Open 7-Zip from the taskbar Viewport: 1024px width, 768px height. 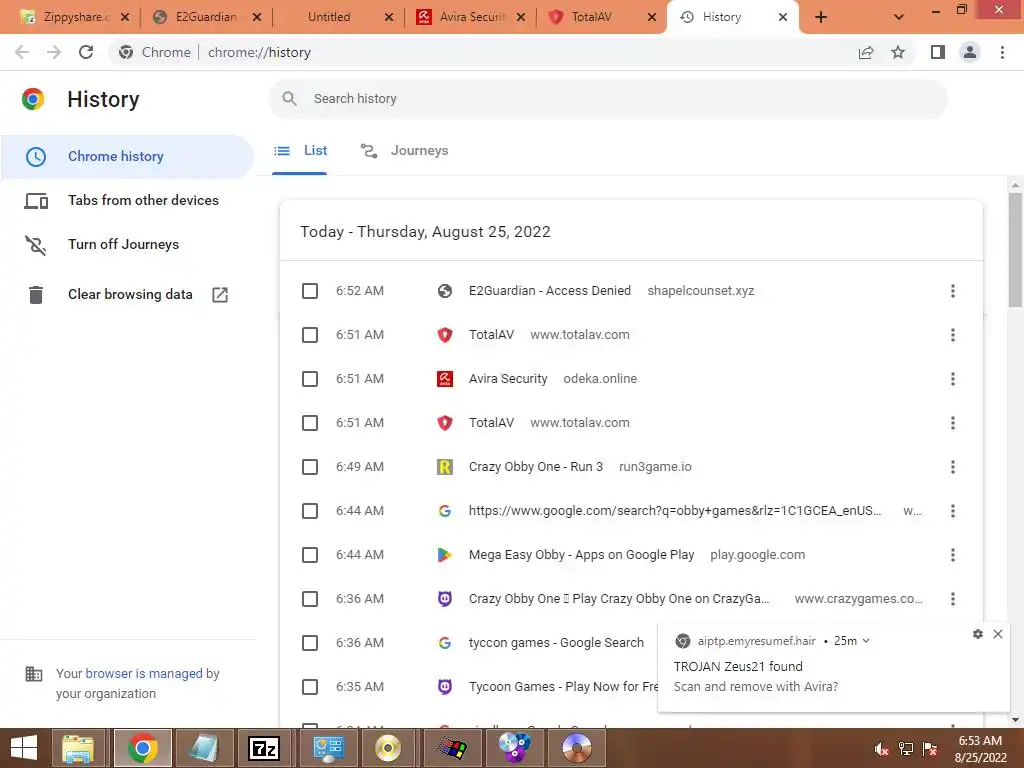(264, 748)
